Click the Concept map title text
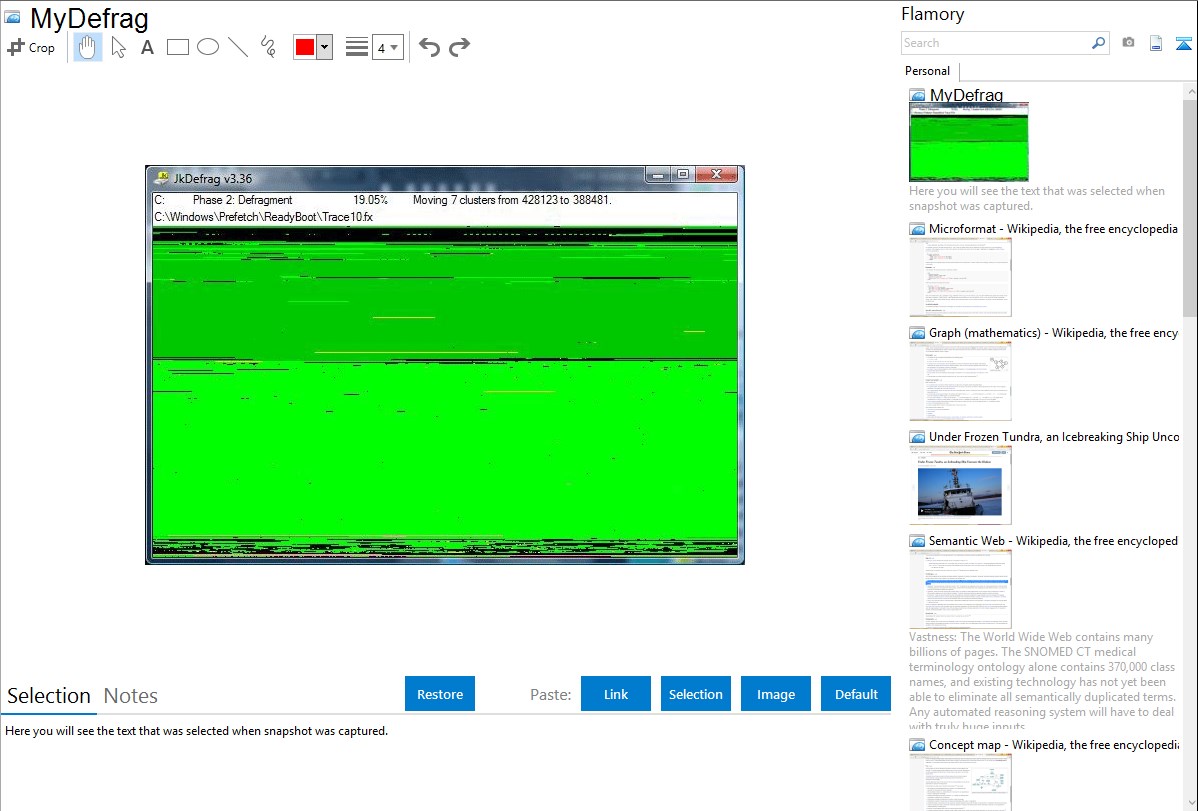The width and height of the screenshot is (1198, 811). click(x=1054, y=744)
